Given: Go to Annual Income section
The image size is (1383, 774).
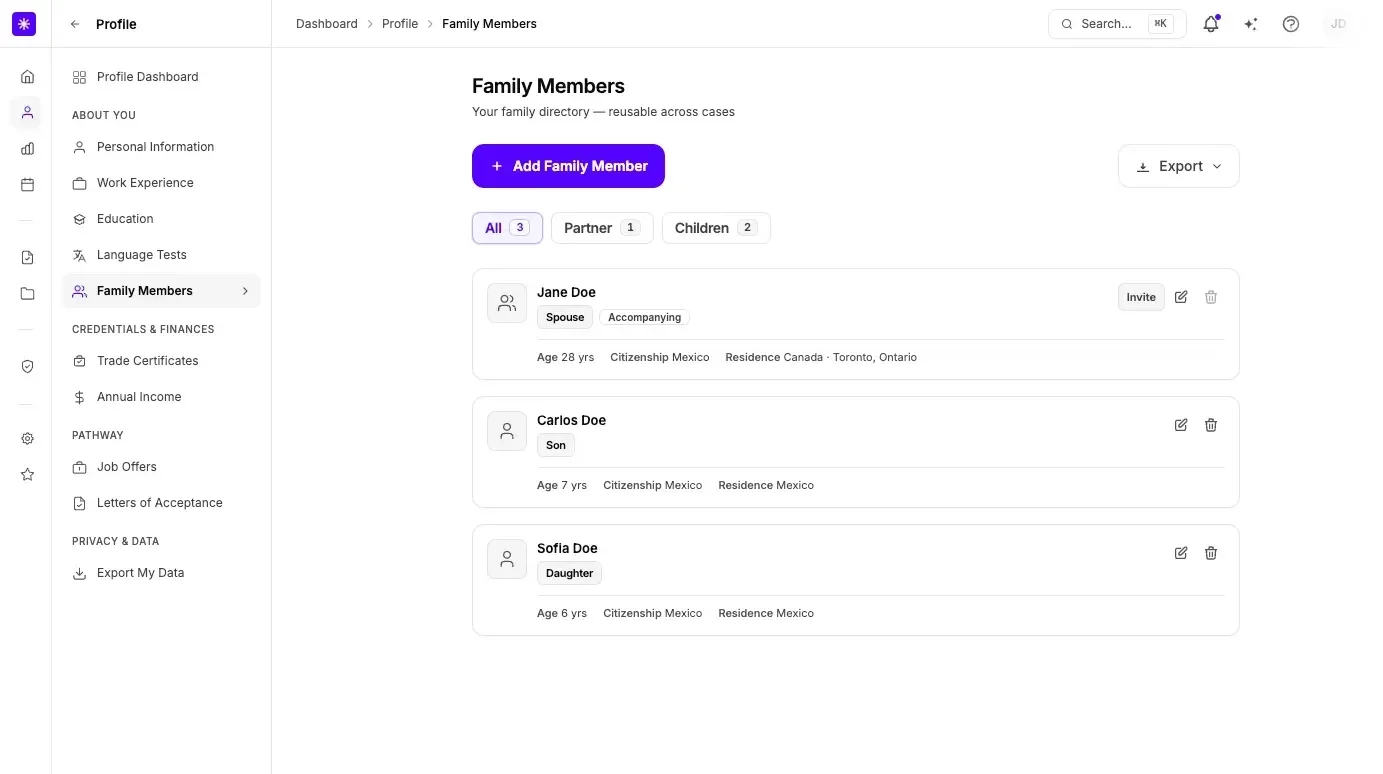Looking at the screenshot, I should [161, 397].
